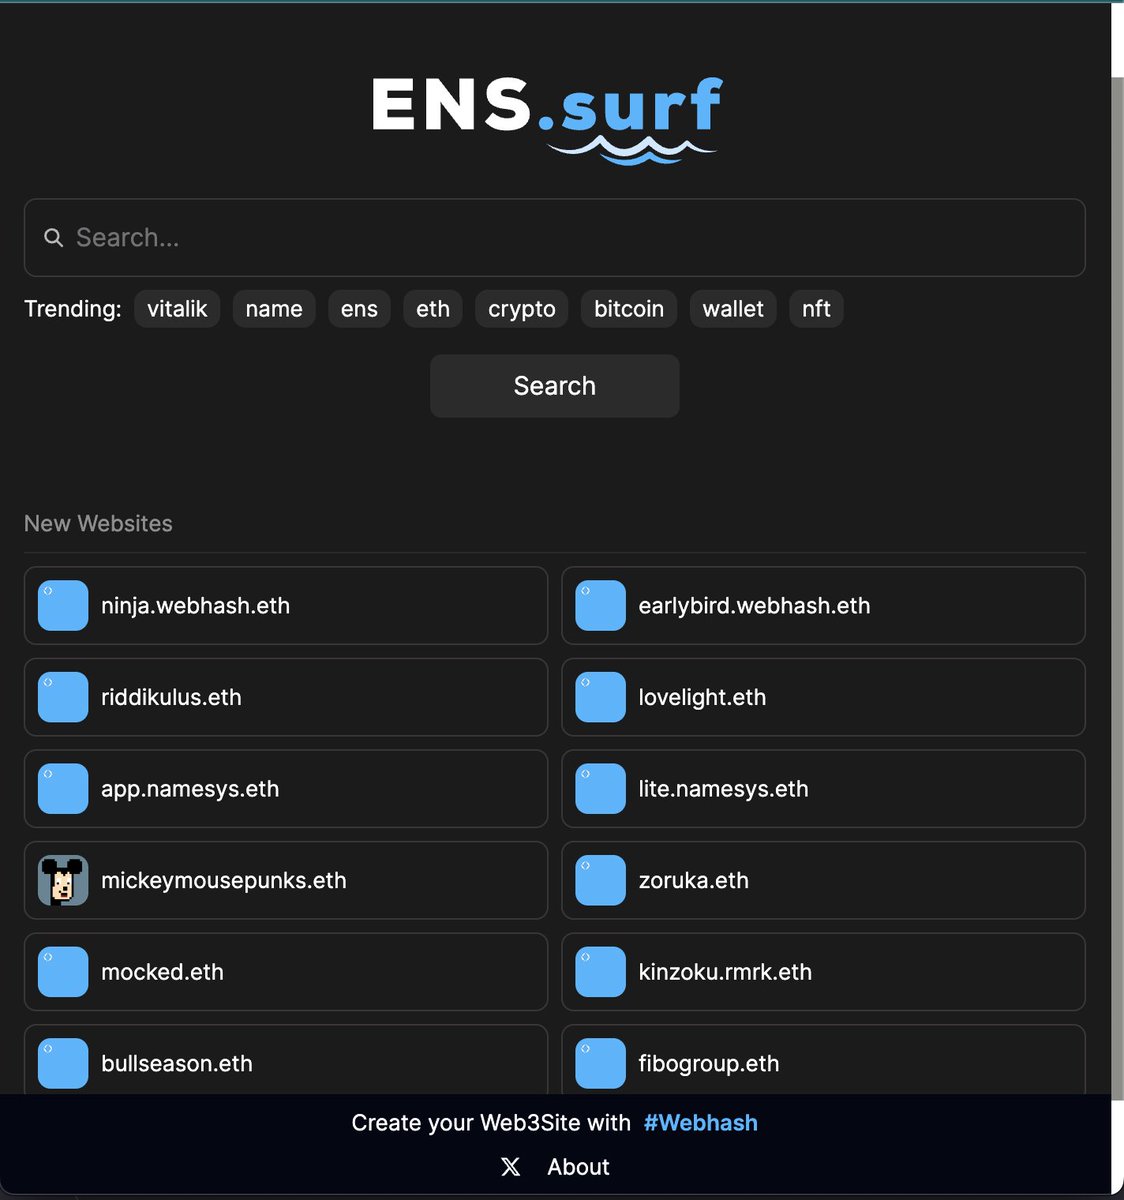Click the zoruka.eth blue icon
The width and height of the screenshot is (1124, 1200).
[600, 880]
